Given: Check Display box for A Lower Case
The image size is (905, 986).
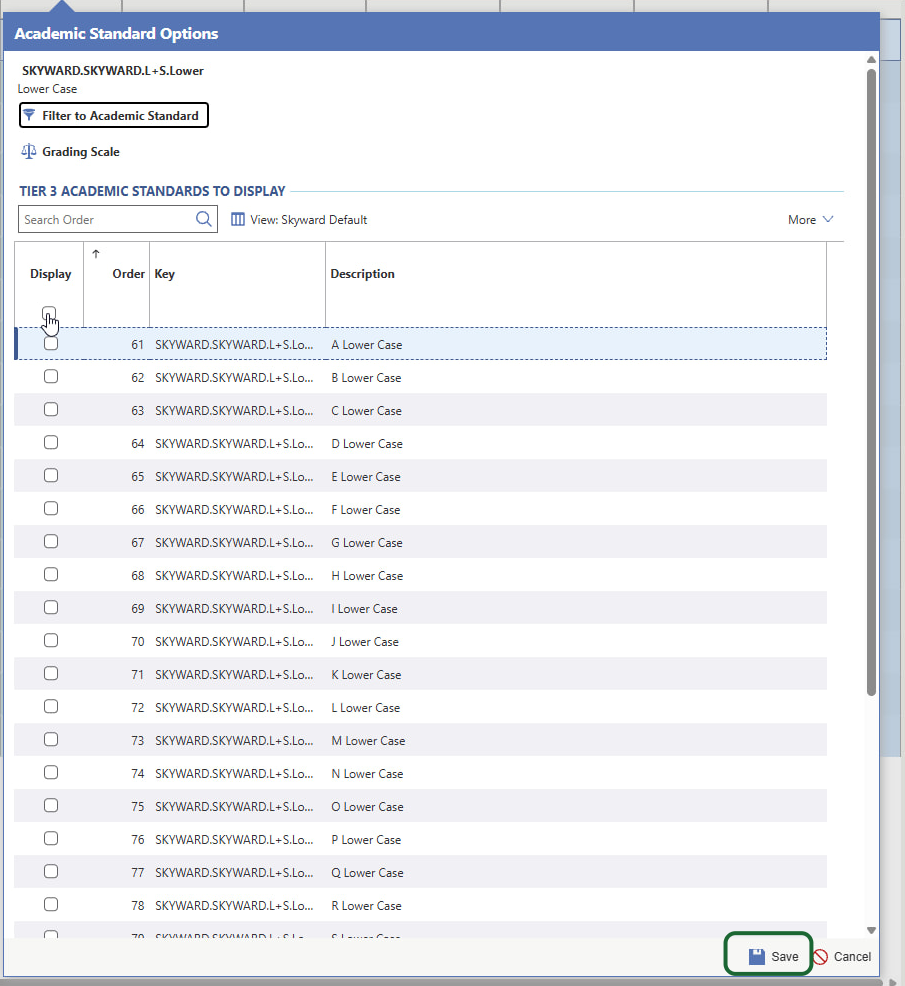Looking at the screenshot, I should [x=51, y=343].
